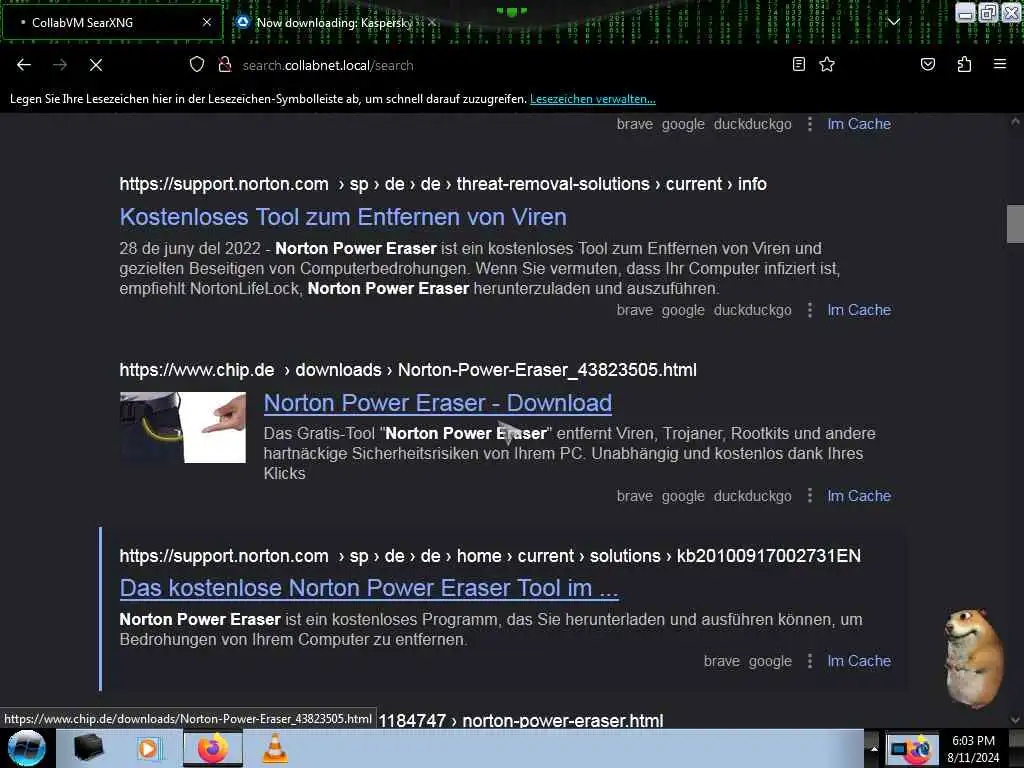The height and width of the screenshot is (768, 1024).
Task: Open Kostenloses Tool zum Entfernen von Viren
Action: pos(343,217)
